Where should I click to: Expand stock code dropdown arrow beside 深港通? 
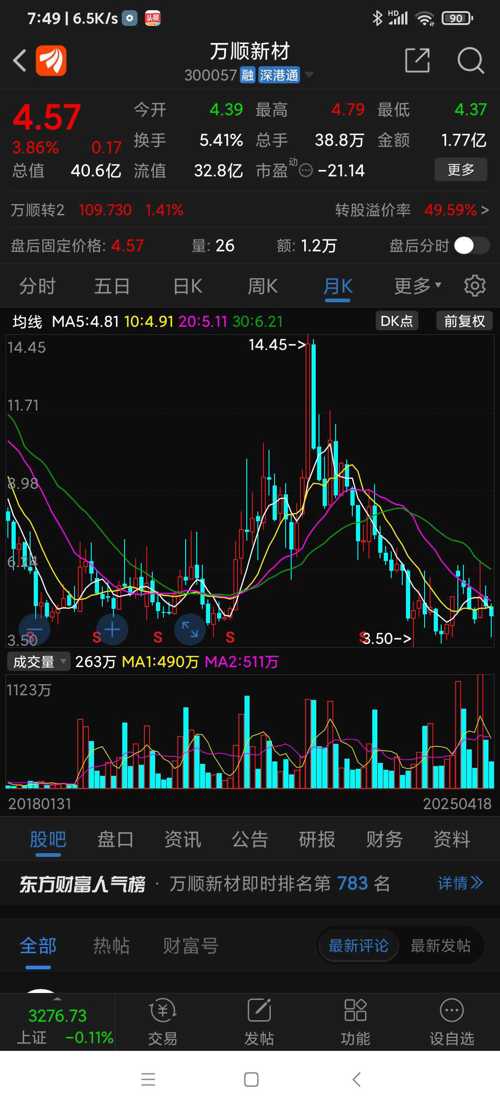(309, 76)
